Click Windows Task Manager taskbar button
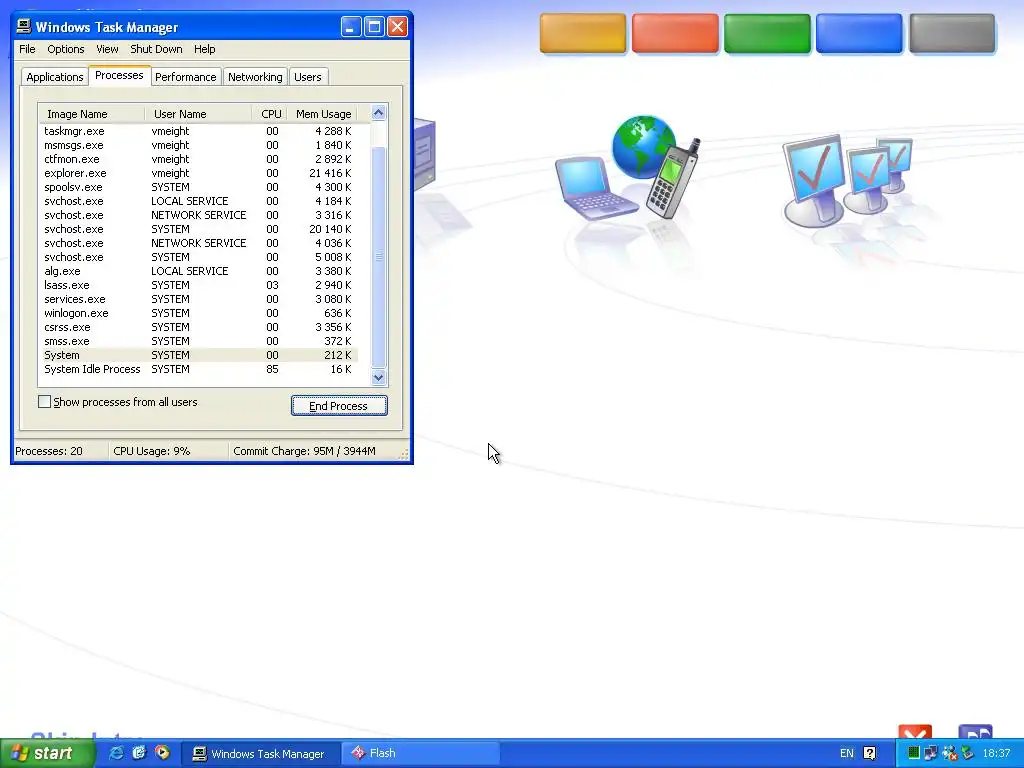 [x=261, y=754]
